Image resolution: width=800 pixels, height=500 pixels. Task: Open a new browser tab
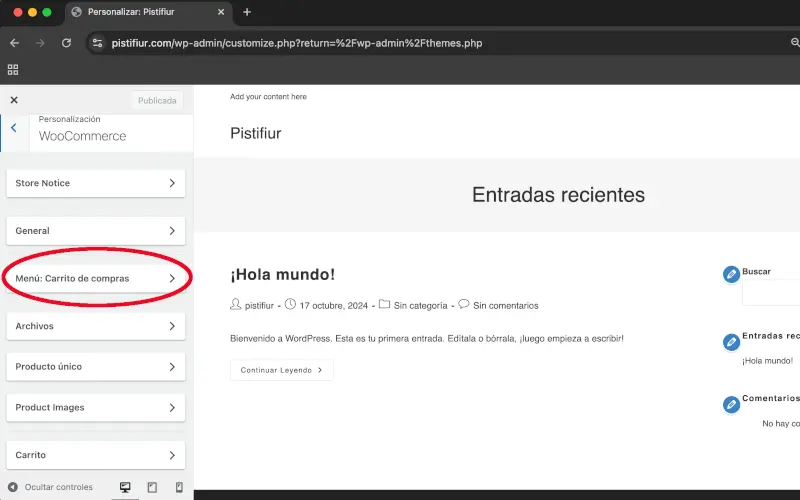(247, 12)
